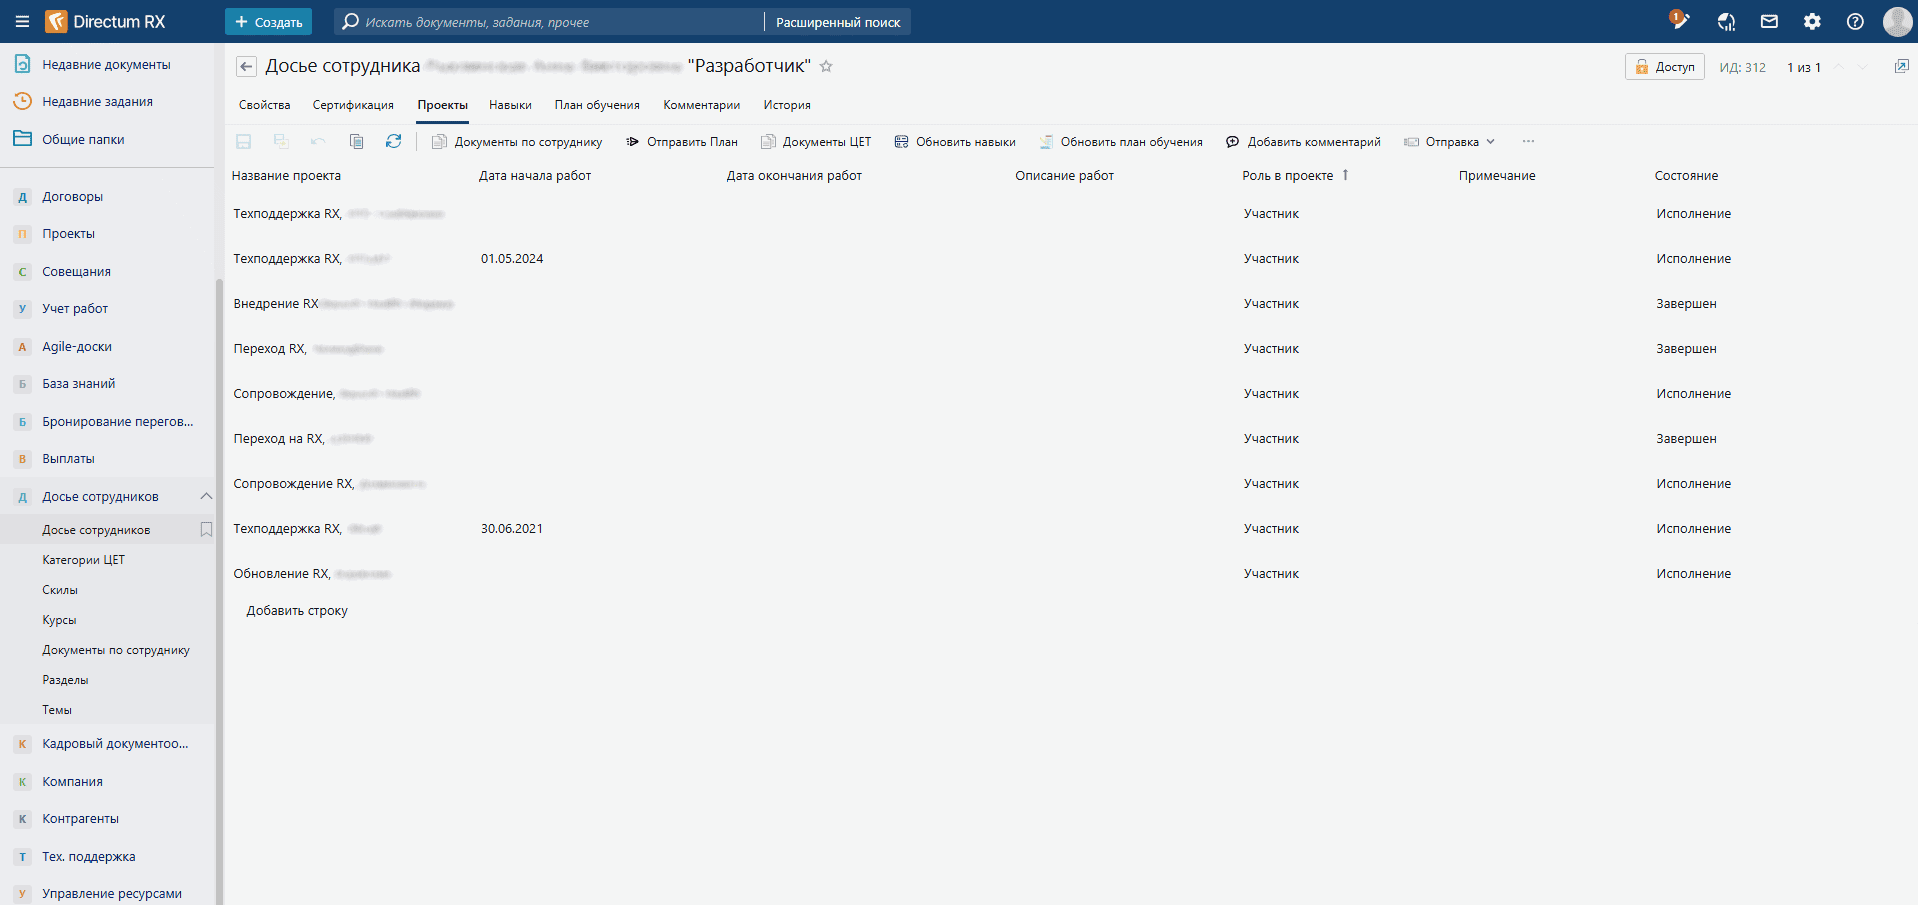The height and width of the screenshot is (905, 1918).
Task: Collapse the Досье сотрудников sidebar group
Action: click(x=206, y=497)
